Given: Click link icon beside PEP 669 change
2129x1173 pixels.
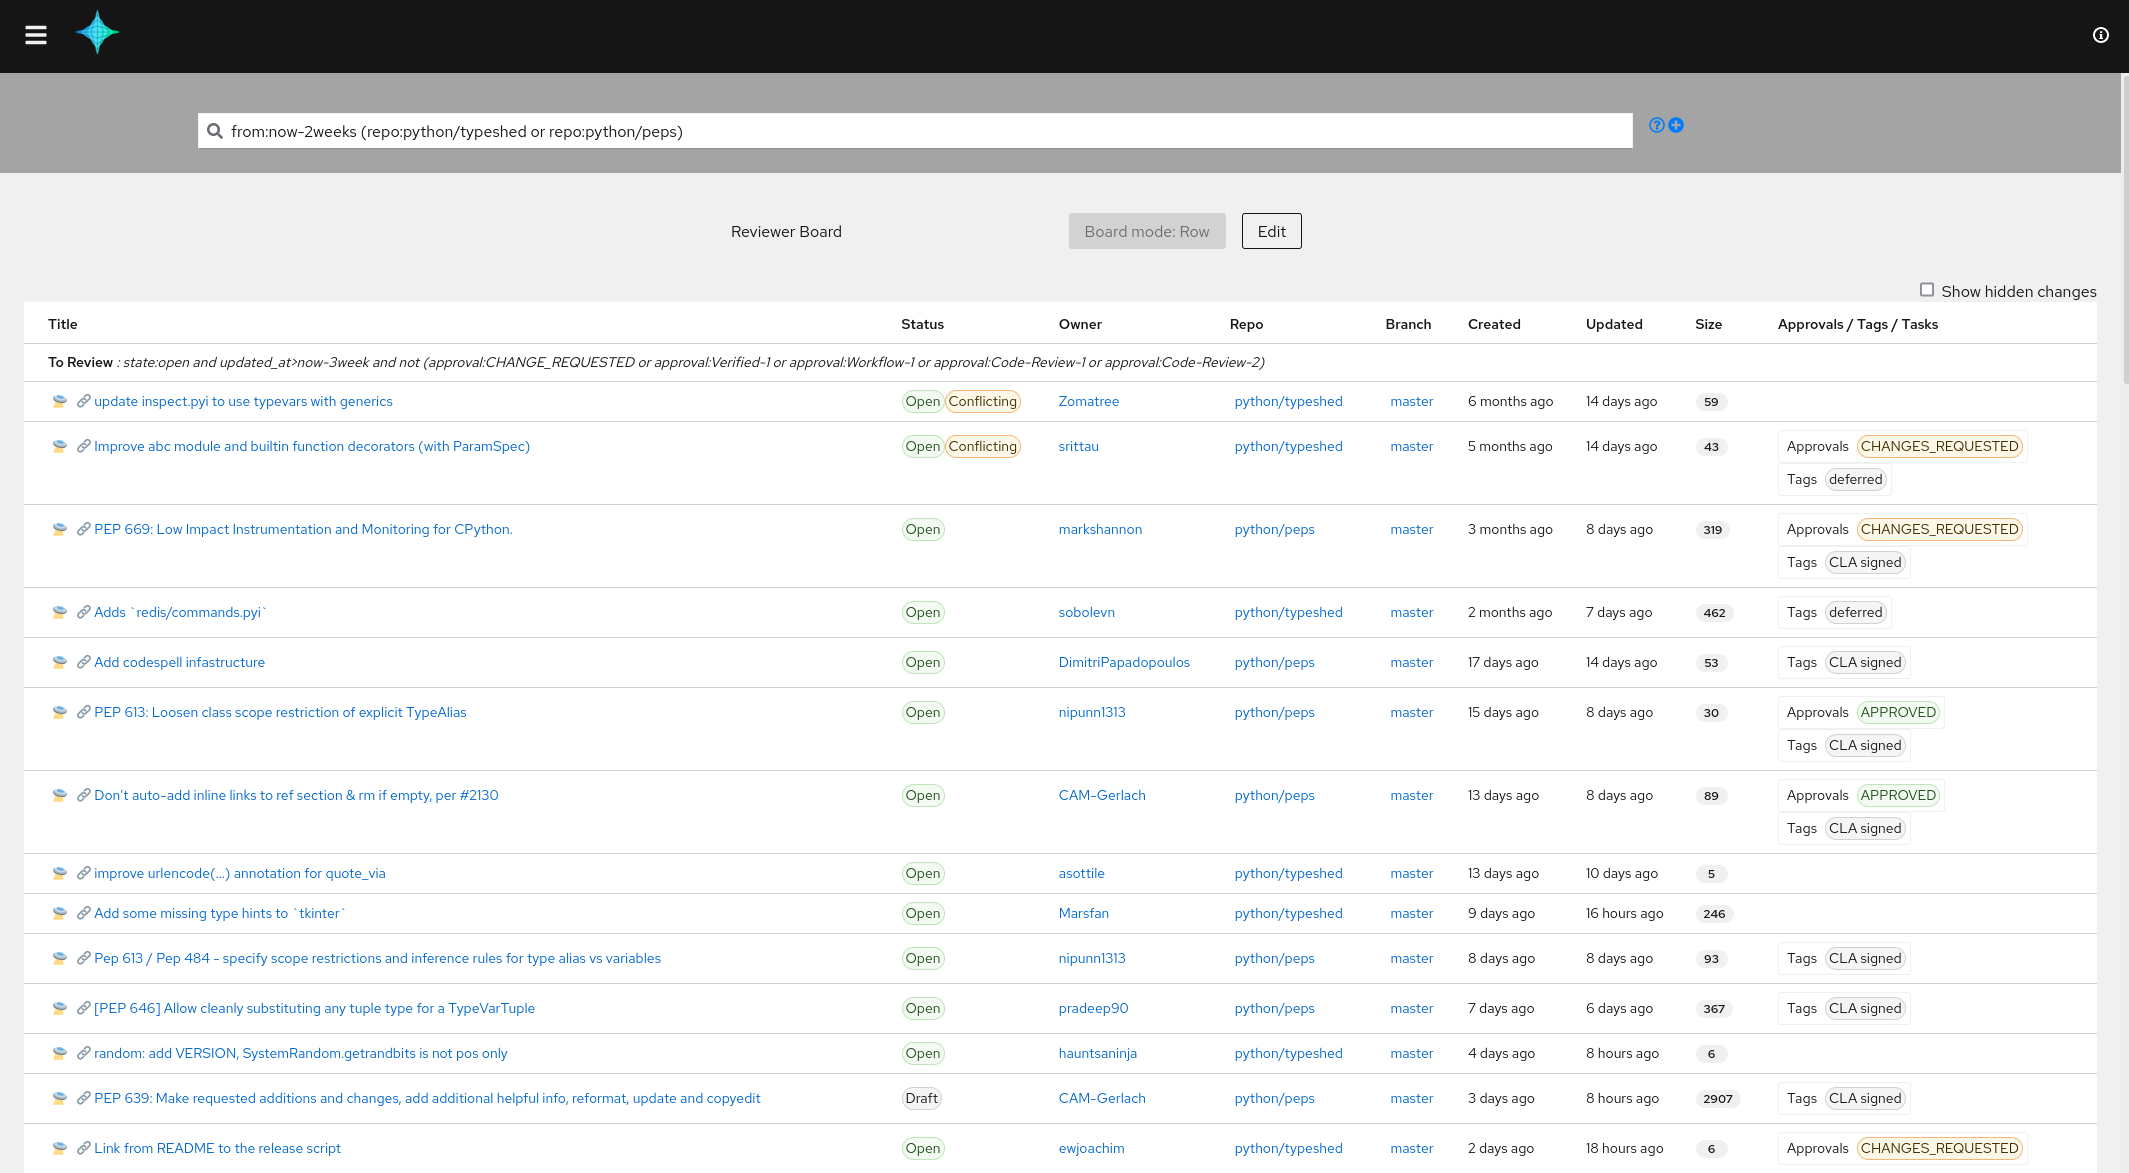Looking at the screenshot, I should tap(84, 529).
